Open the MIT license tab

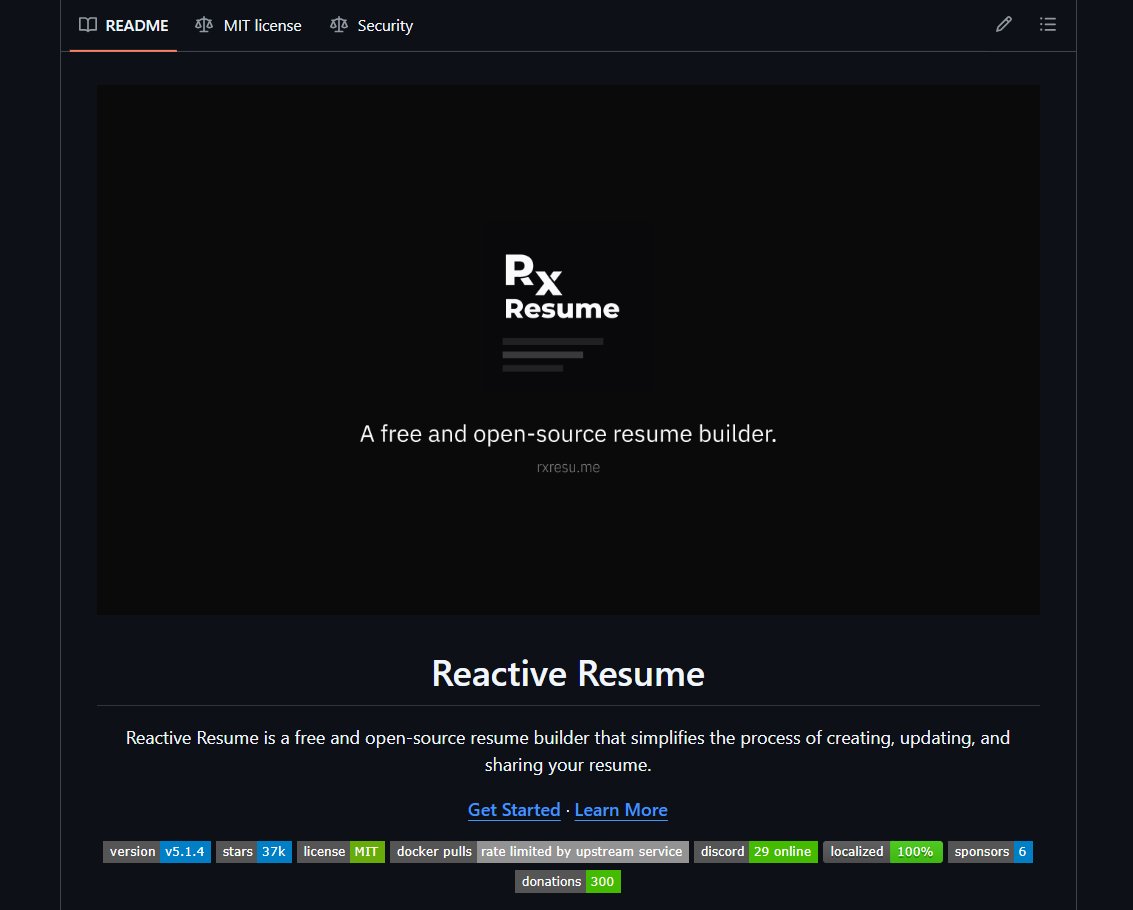tap(248, 25)
